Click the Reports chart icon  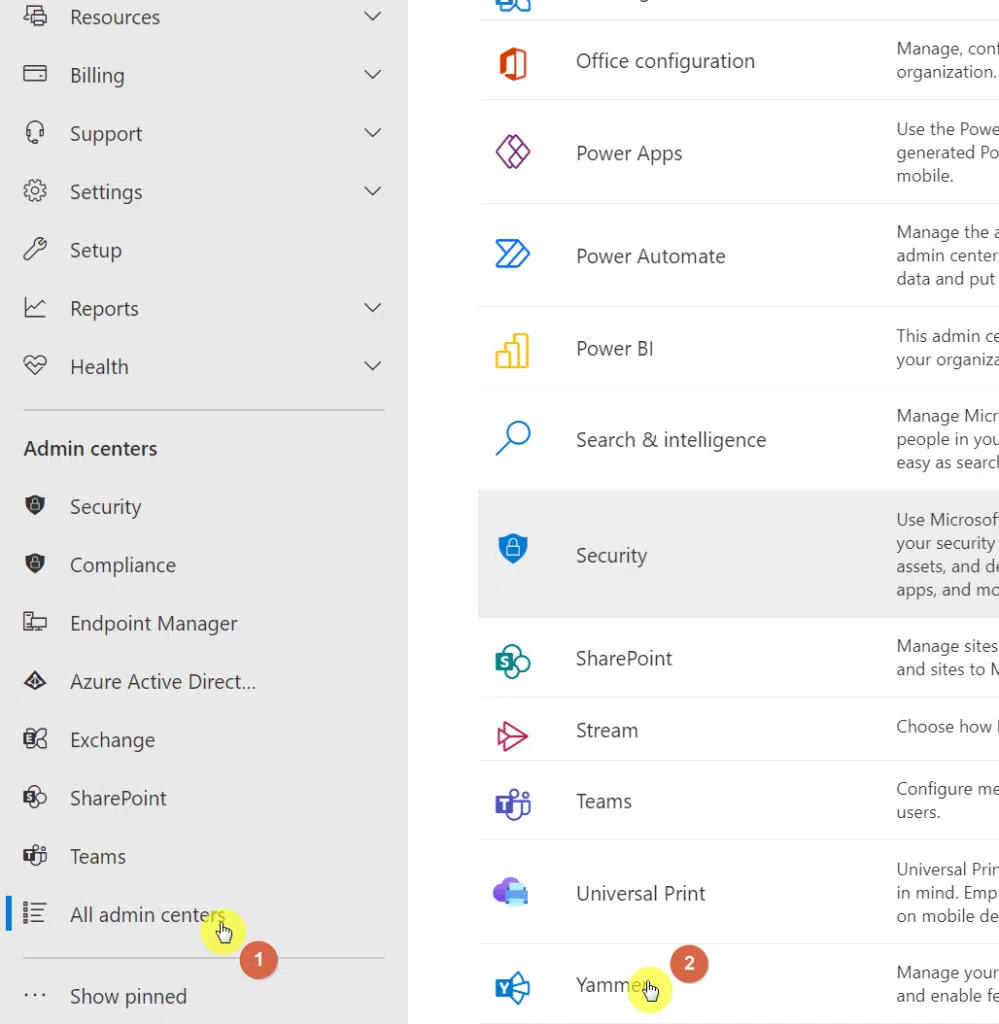click(35, 307)
